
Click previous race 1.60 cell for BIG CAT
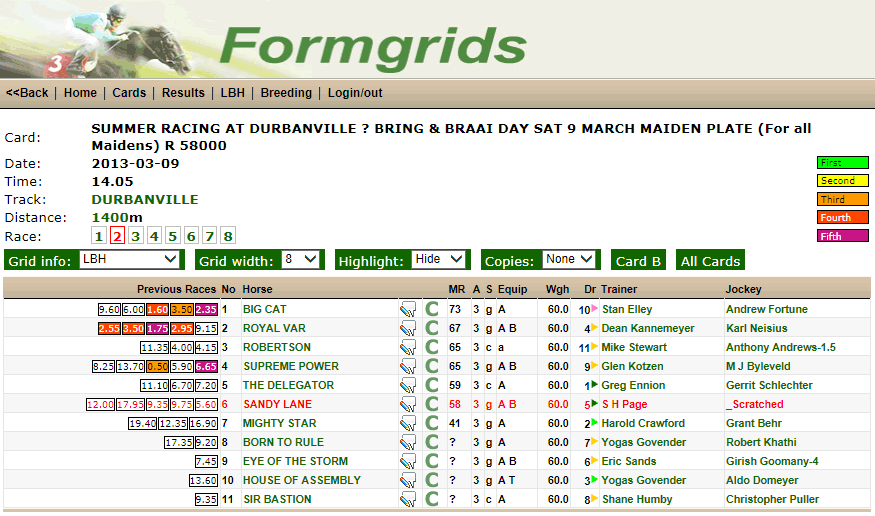157,309
